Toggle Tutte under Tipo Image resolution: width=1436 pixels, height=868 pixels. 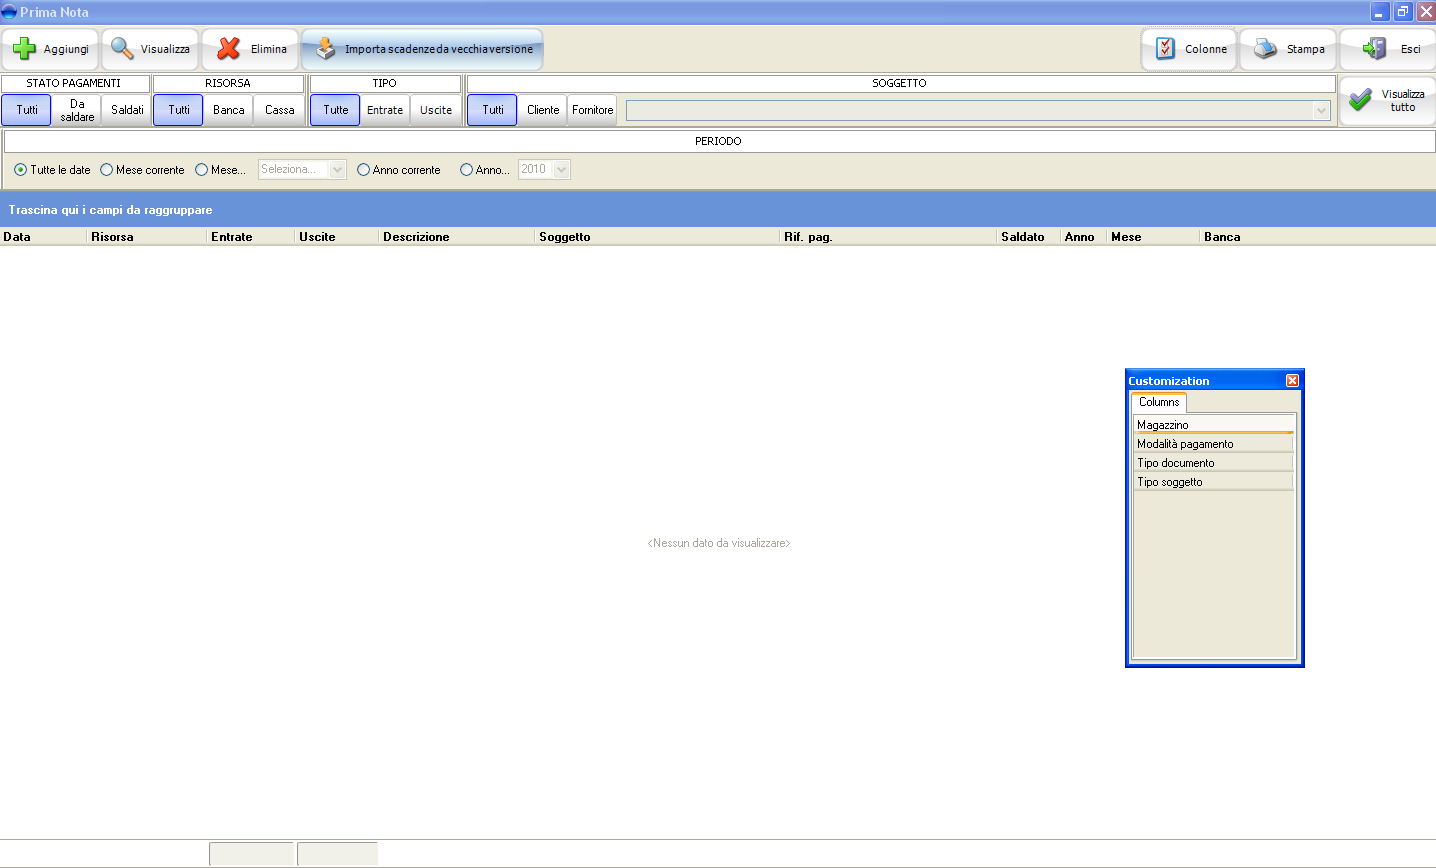[335, 110]
